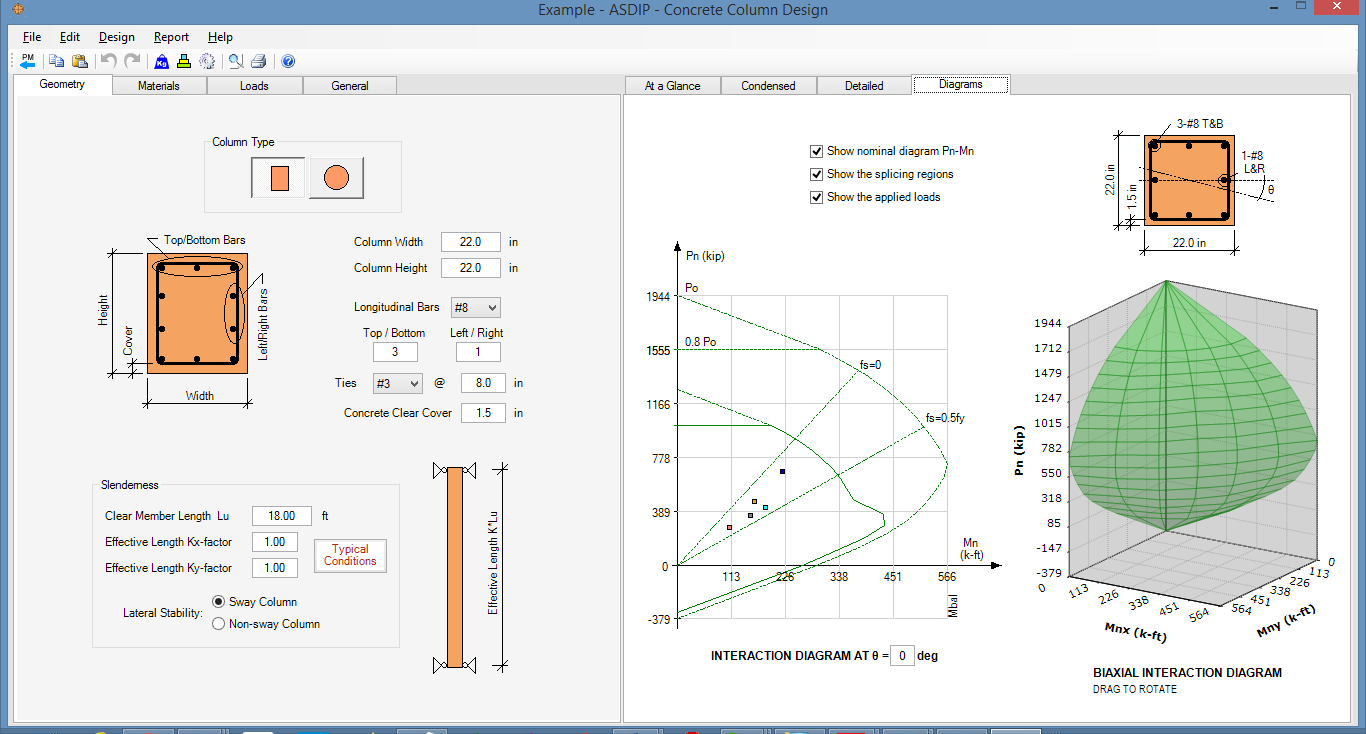
Task: Select the rectangular column type icon
Action: [279, 178]
